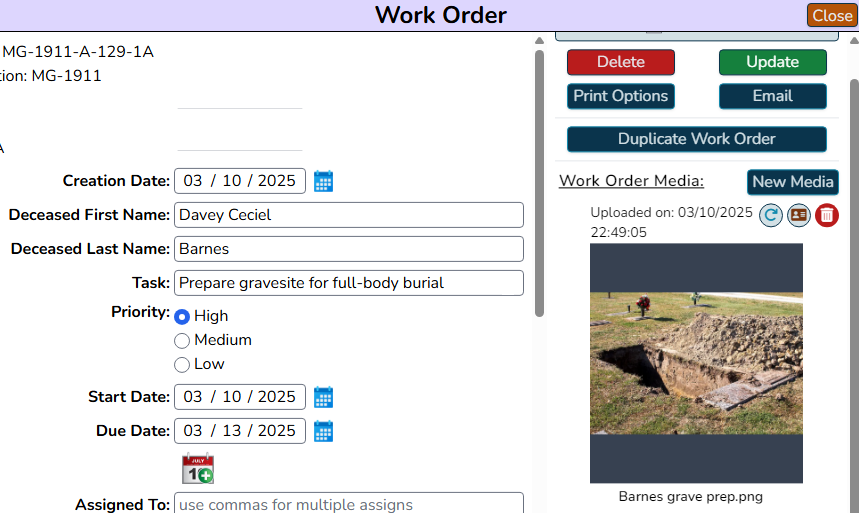859x513 pixels.
Task: Click the Print Options button
Action: point(621,96)
